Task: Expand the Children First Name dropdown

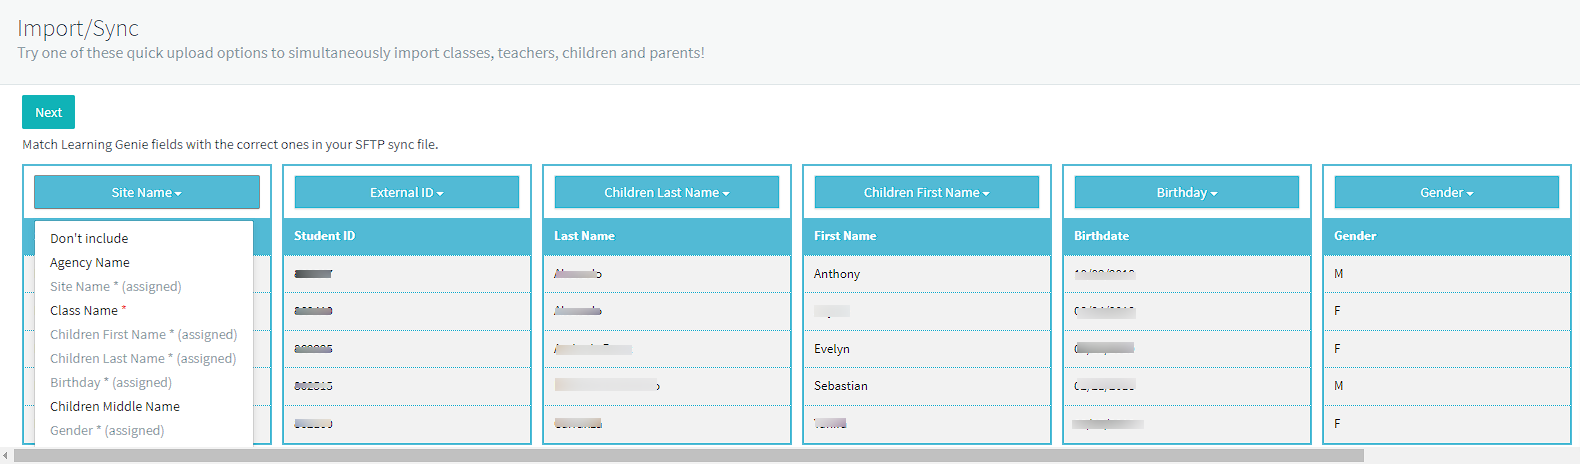Action: point(927,192)
